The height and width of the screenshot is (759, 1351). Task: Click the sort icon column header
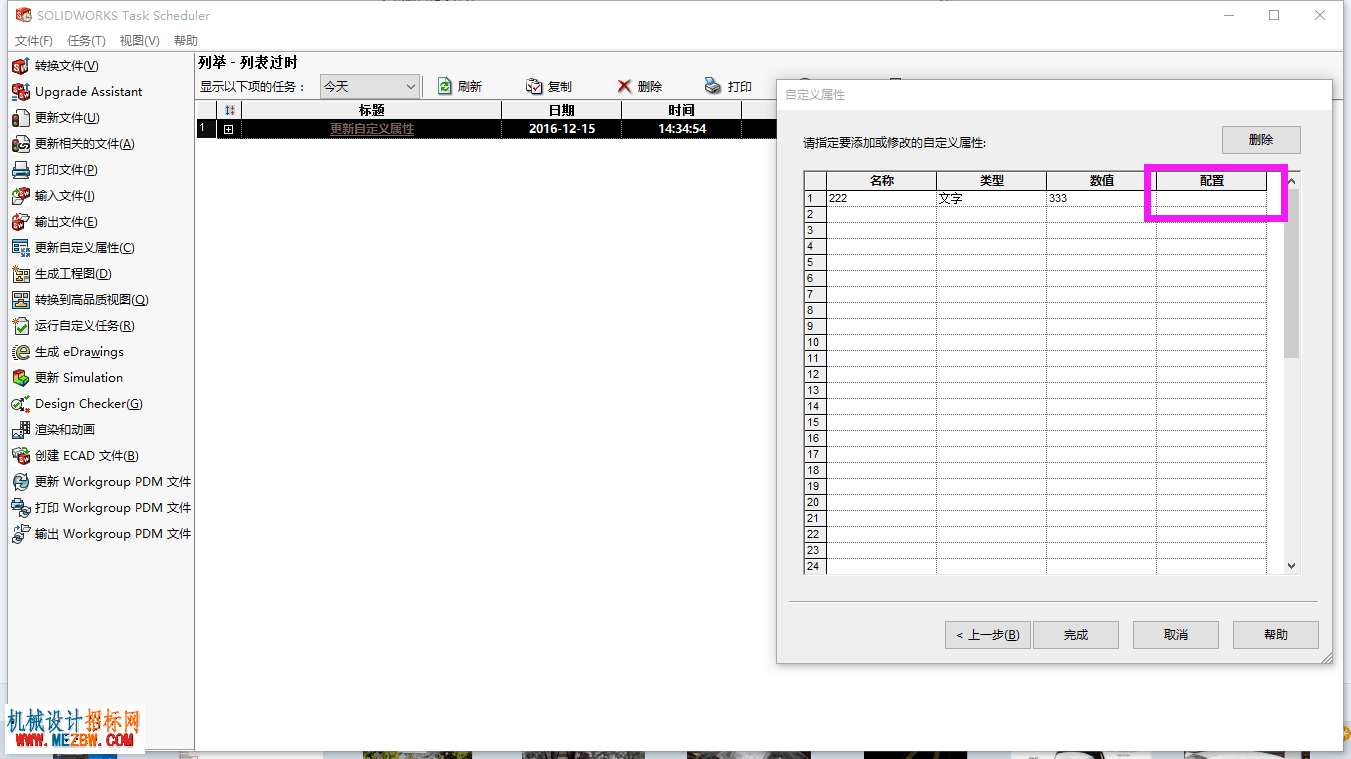pyautogui.click(x=230, y=110)
